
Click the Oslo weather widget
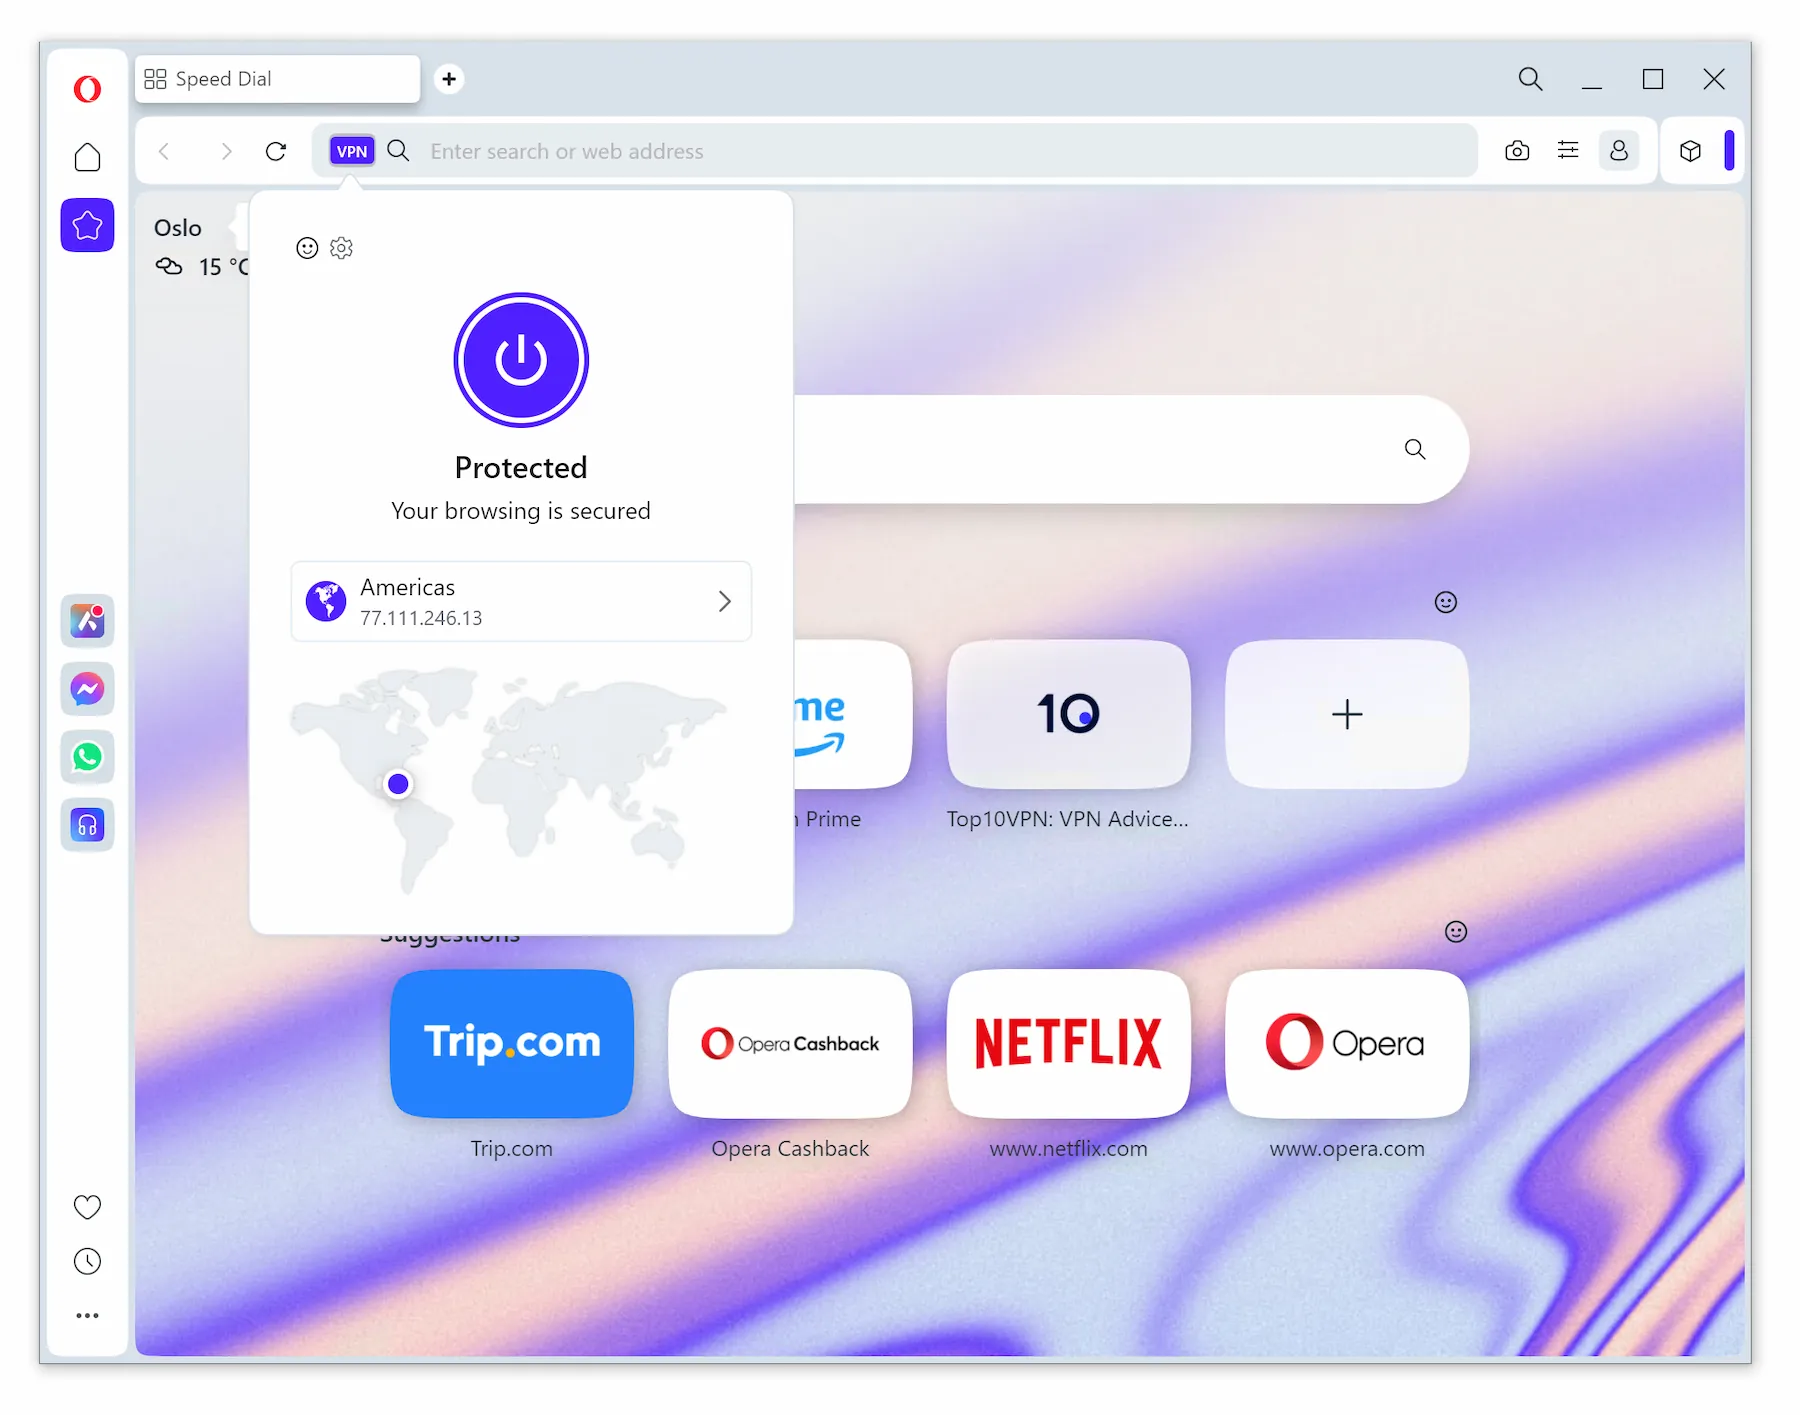click(200, 247)
